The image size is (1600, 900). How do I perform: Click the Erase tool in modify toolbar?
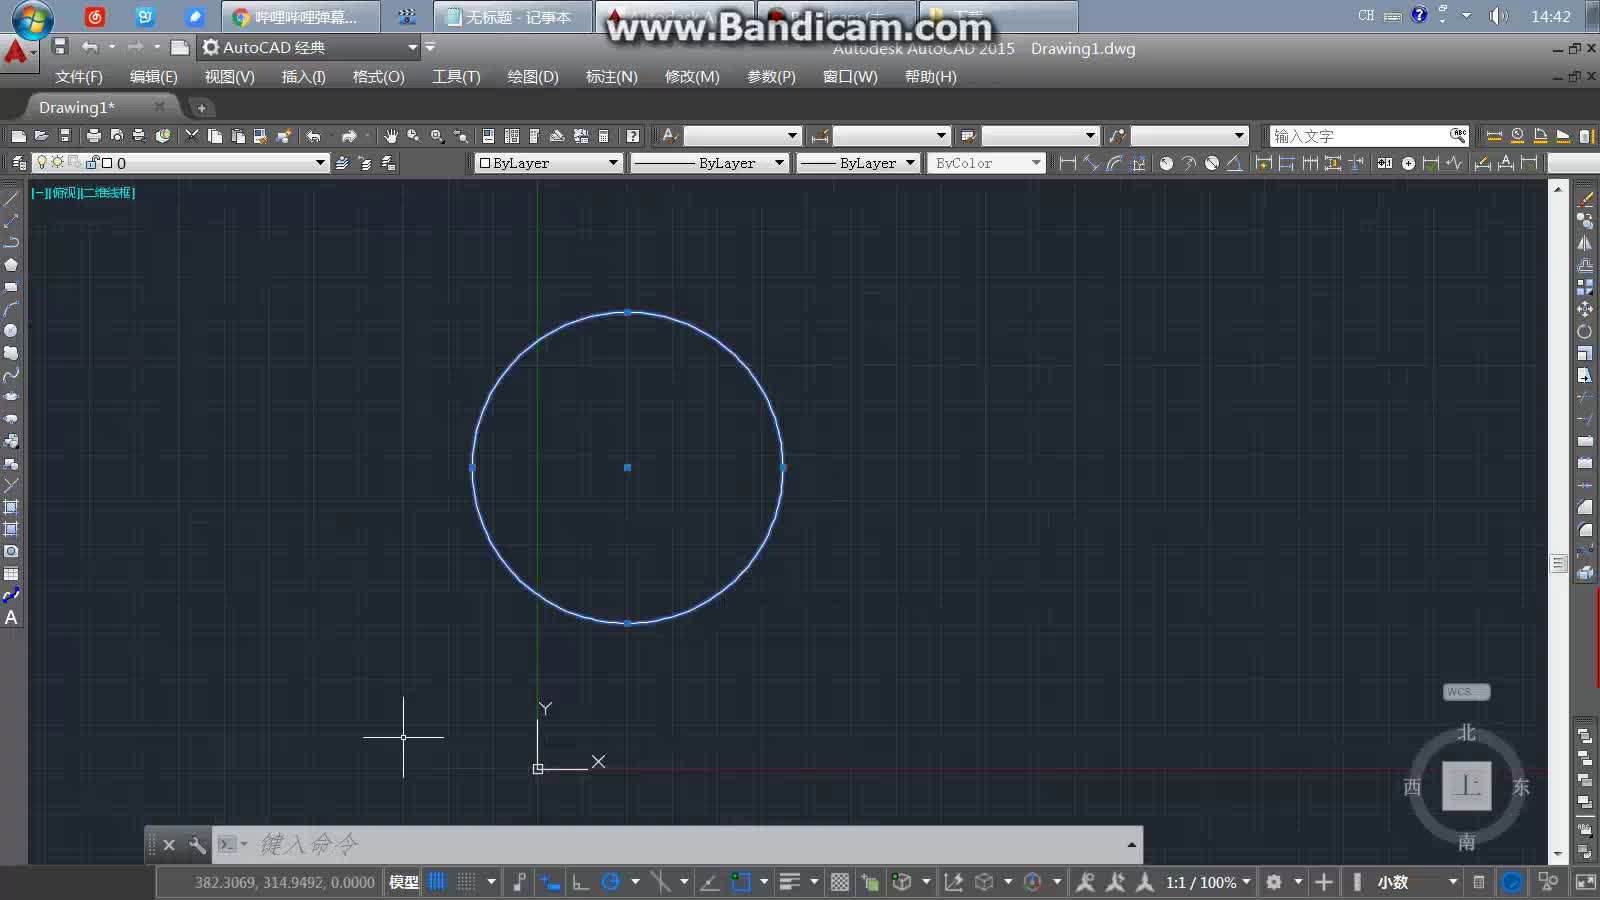coord(1585,199)
